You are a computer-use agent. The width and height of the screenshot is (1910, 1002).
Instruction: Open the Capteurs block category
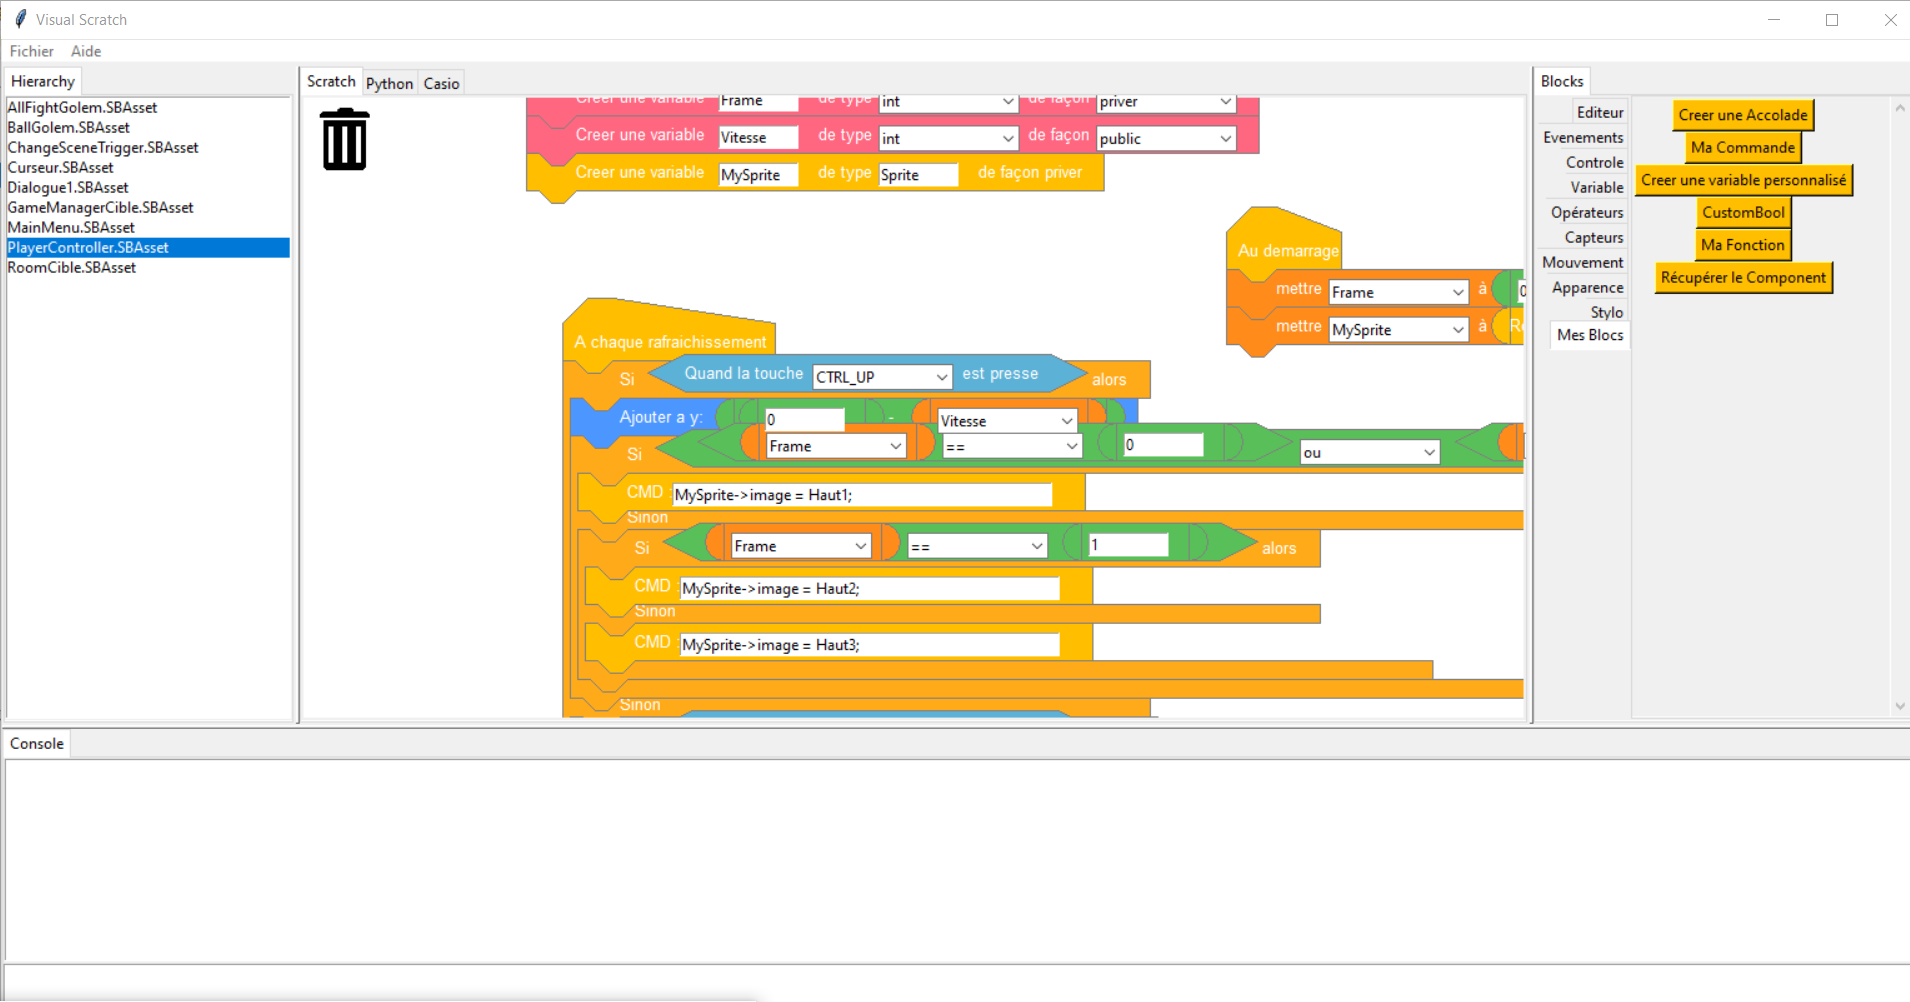(x=1594, y=238)
